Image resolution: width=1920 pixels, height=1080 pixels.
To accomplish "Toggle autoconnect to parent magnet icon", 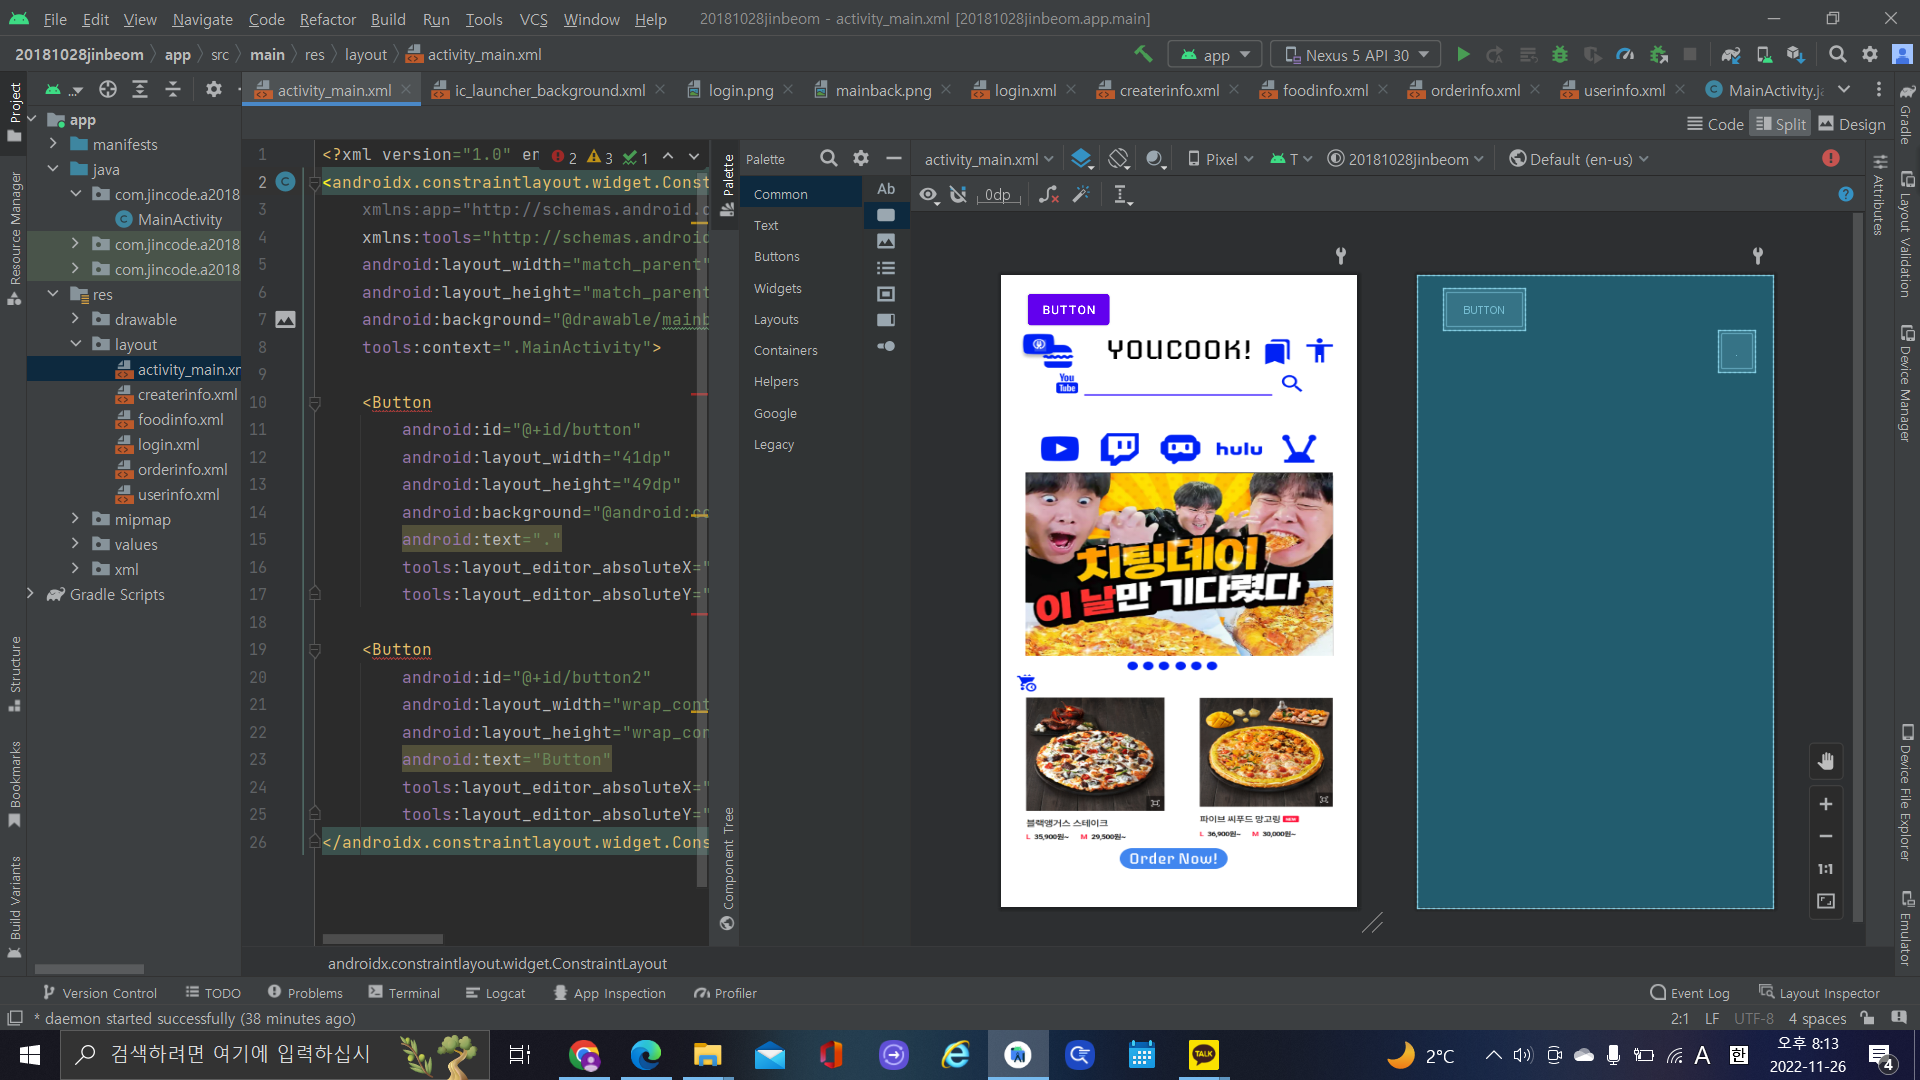I will coord(958,195).
